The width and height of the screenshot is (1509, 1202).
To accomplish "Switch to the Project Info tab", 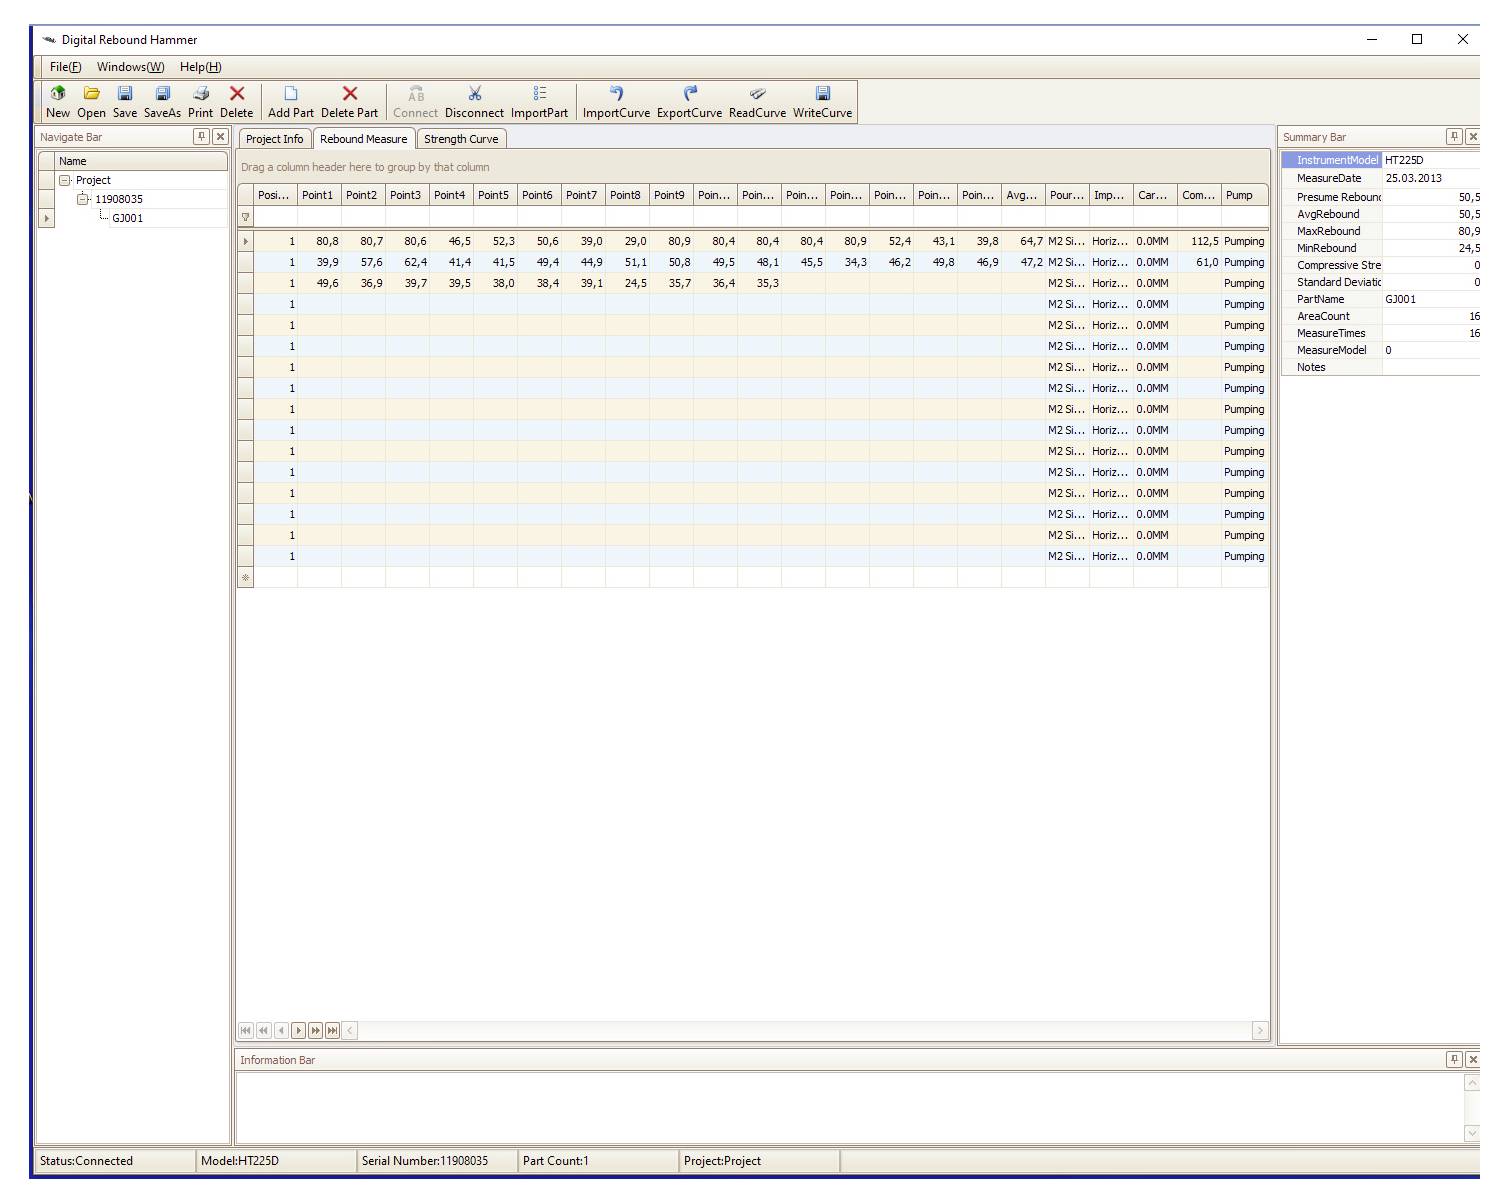I will tap(274, 139).
